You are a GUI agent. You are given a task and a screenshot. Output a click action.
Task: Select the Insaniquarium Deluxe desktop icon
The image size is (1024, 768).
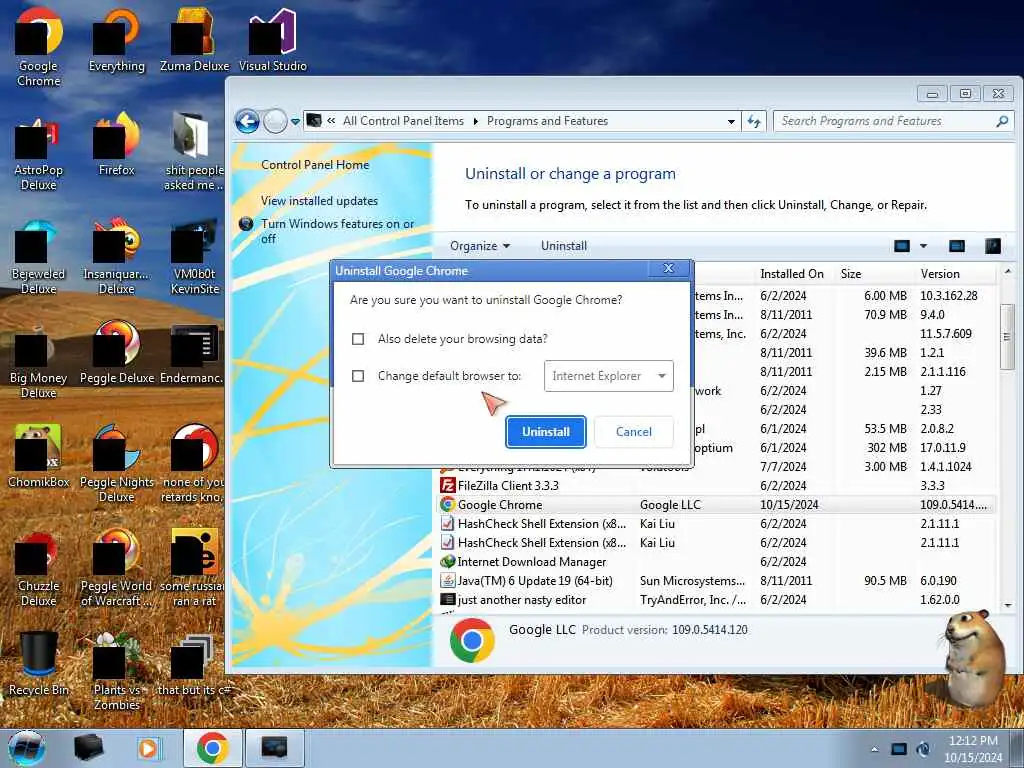117,257
